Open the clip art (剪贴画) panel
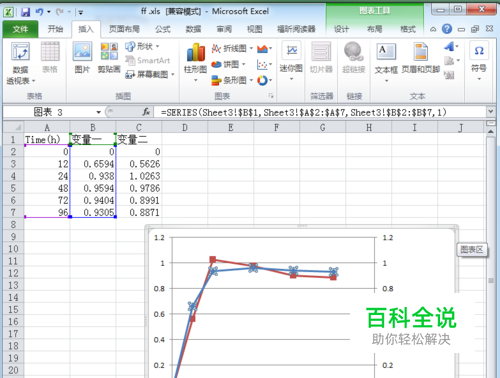The height and width of the screenshot is (378, 500). 109,57
